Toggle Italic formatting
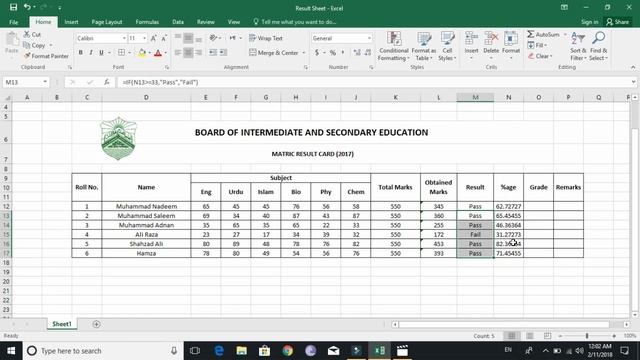 91,53
